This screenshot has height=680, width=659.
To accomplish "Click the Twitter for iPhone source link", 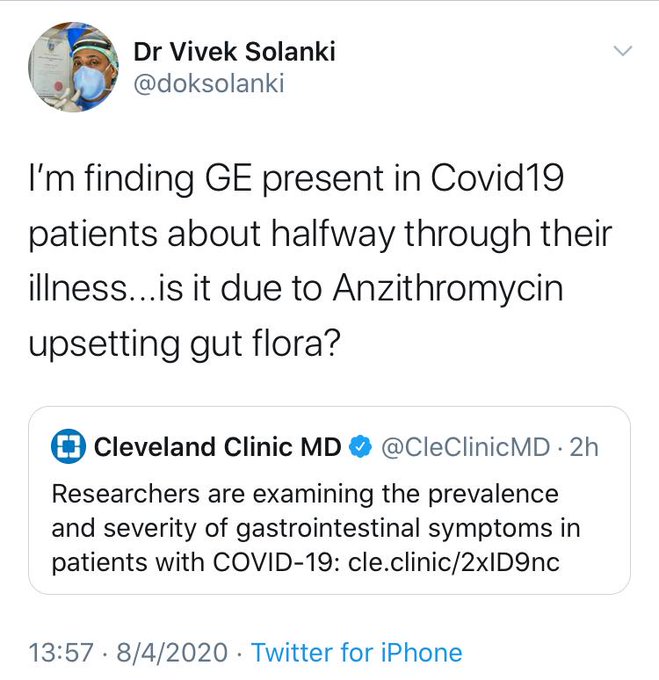I will tap(356, 653).
